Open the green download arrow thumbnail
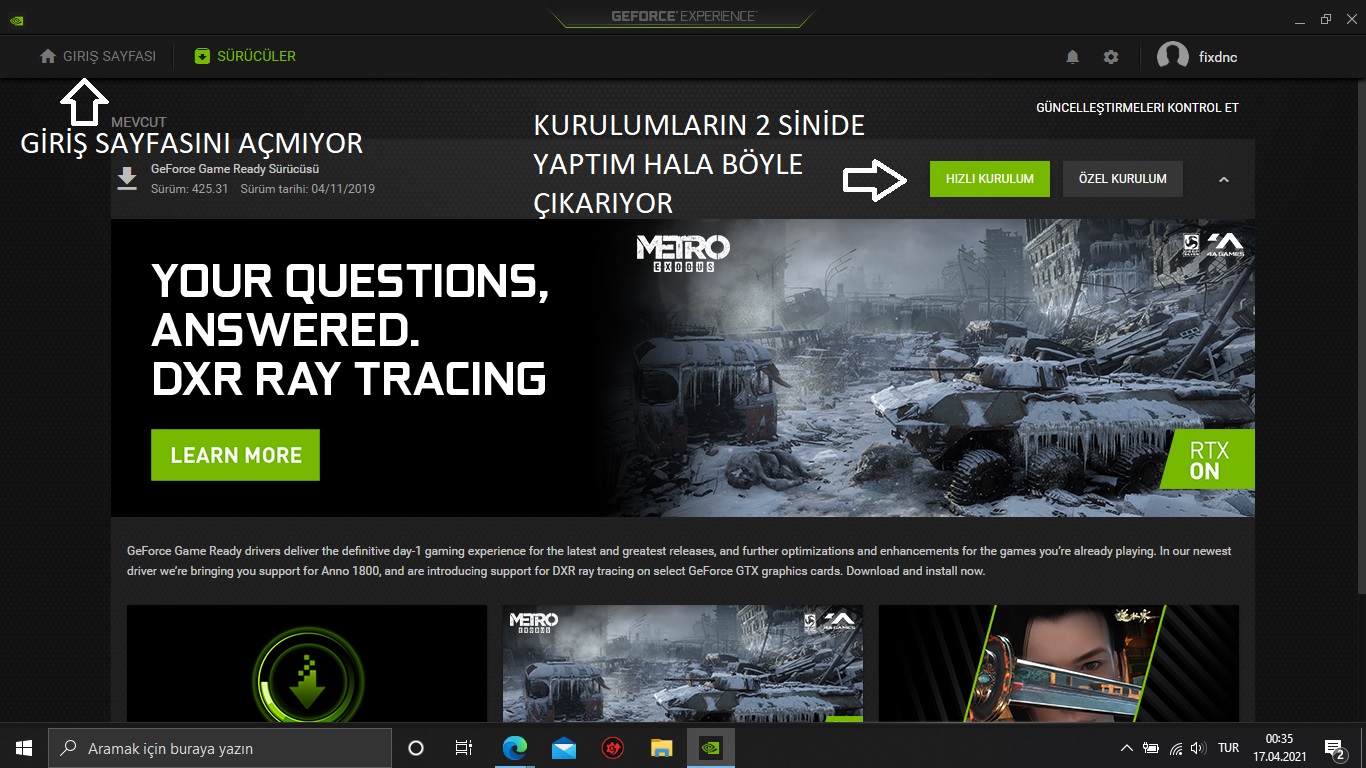Viewport: 1366px width, 768px height. point(307,663)
